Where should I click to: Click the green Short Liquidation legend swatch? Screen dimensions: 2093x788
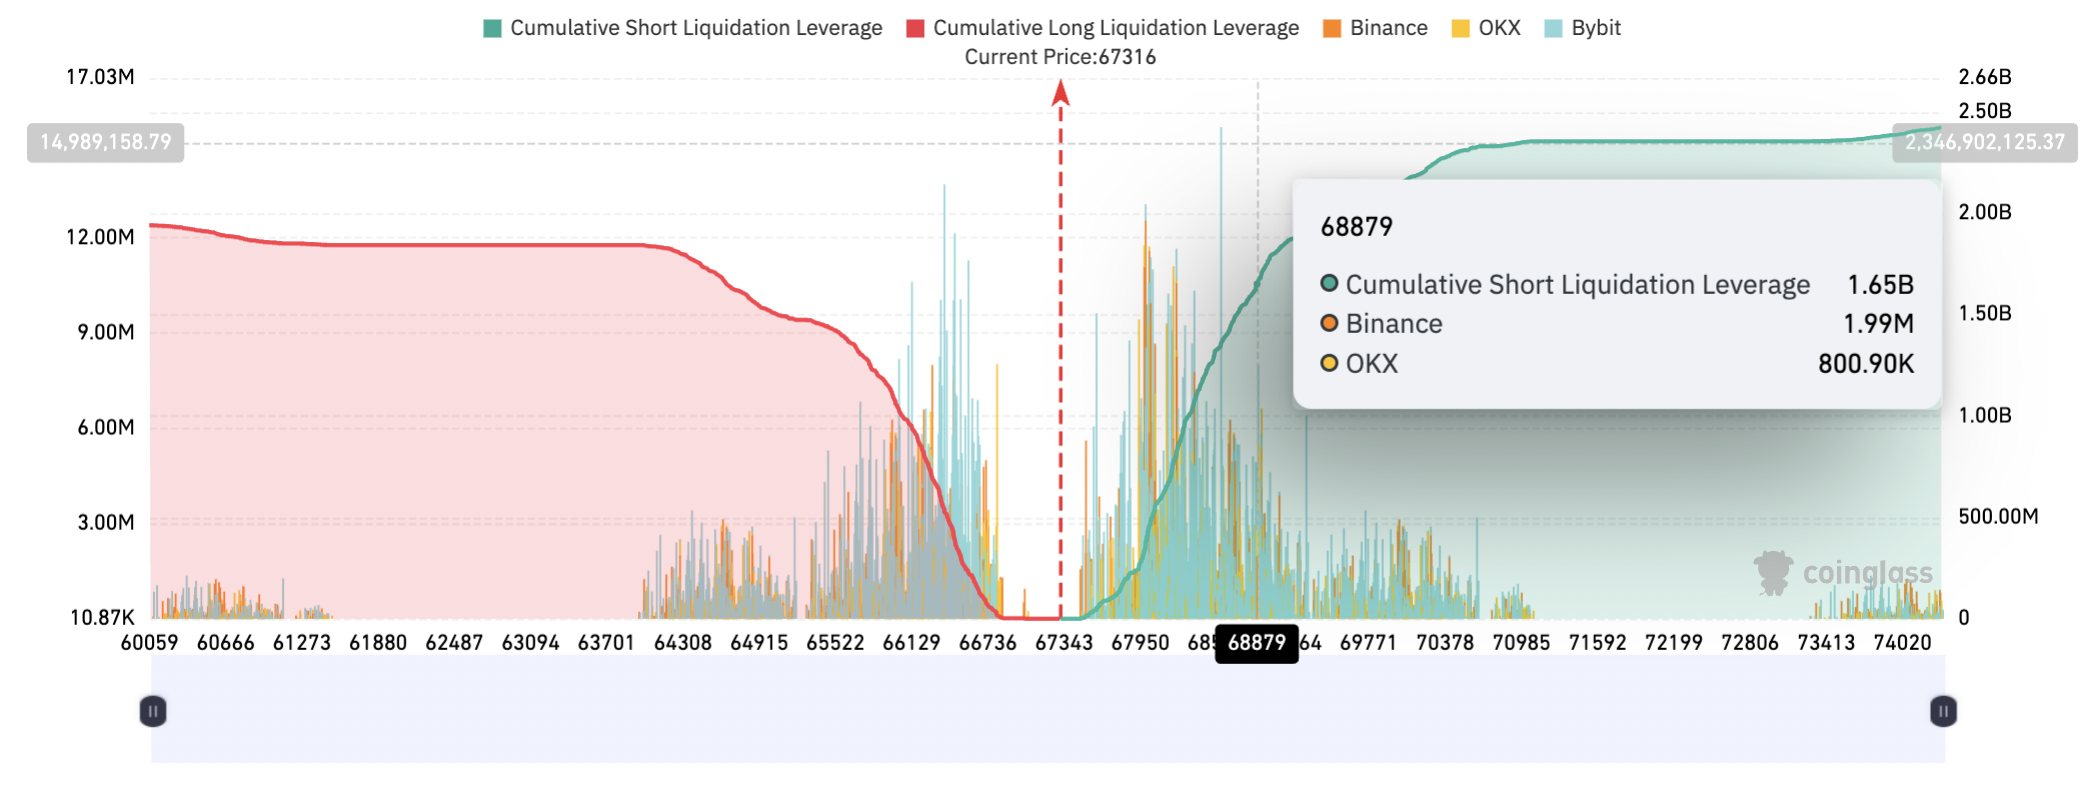tap(492, 28)
